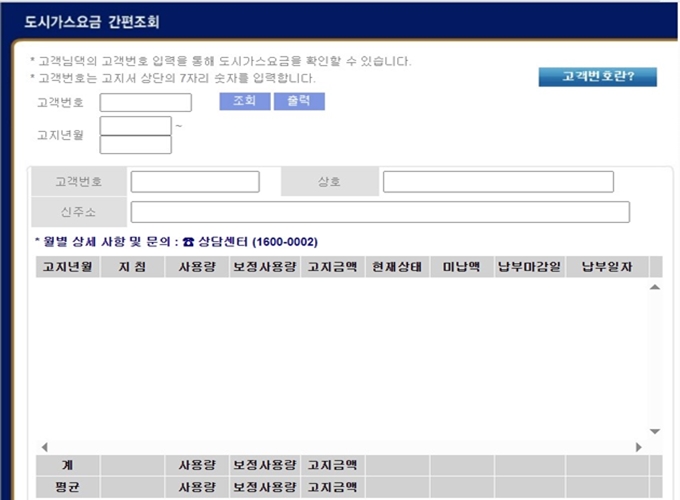Click 보정사용량 cell in the 계 row
The width and height of the screenshot is (680, 500).
click(265, 465)
